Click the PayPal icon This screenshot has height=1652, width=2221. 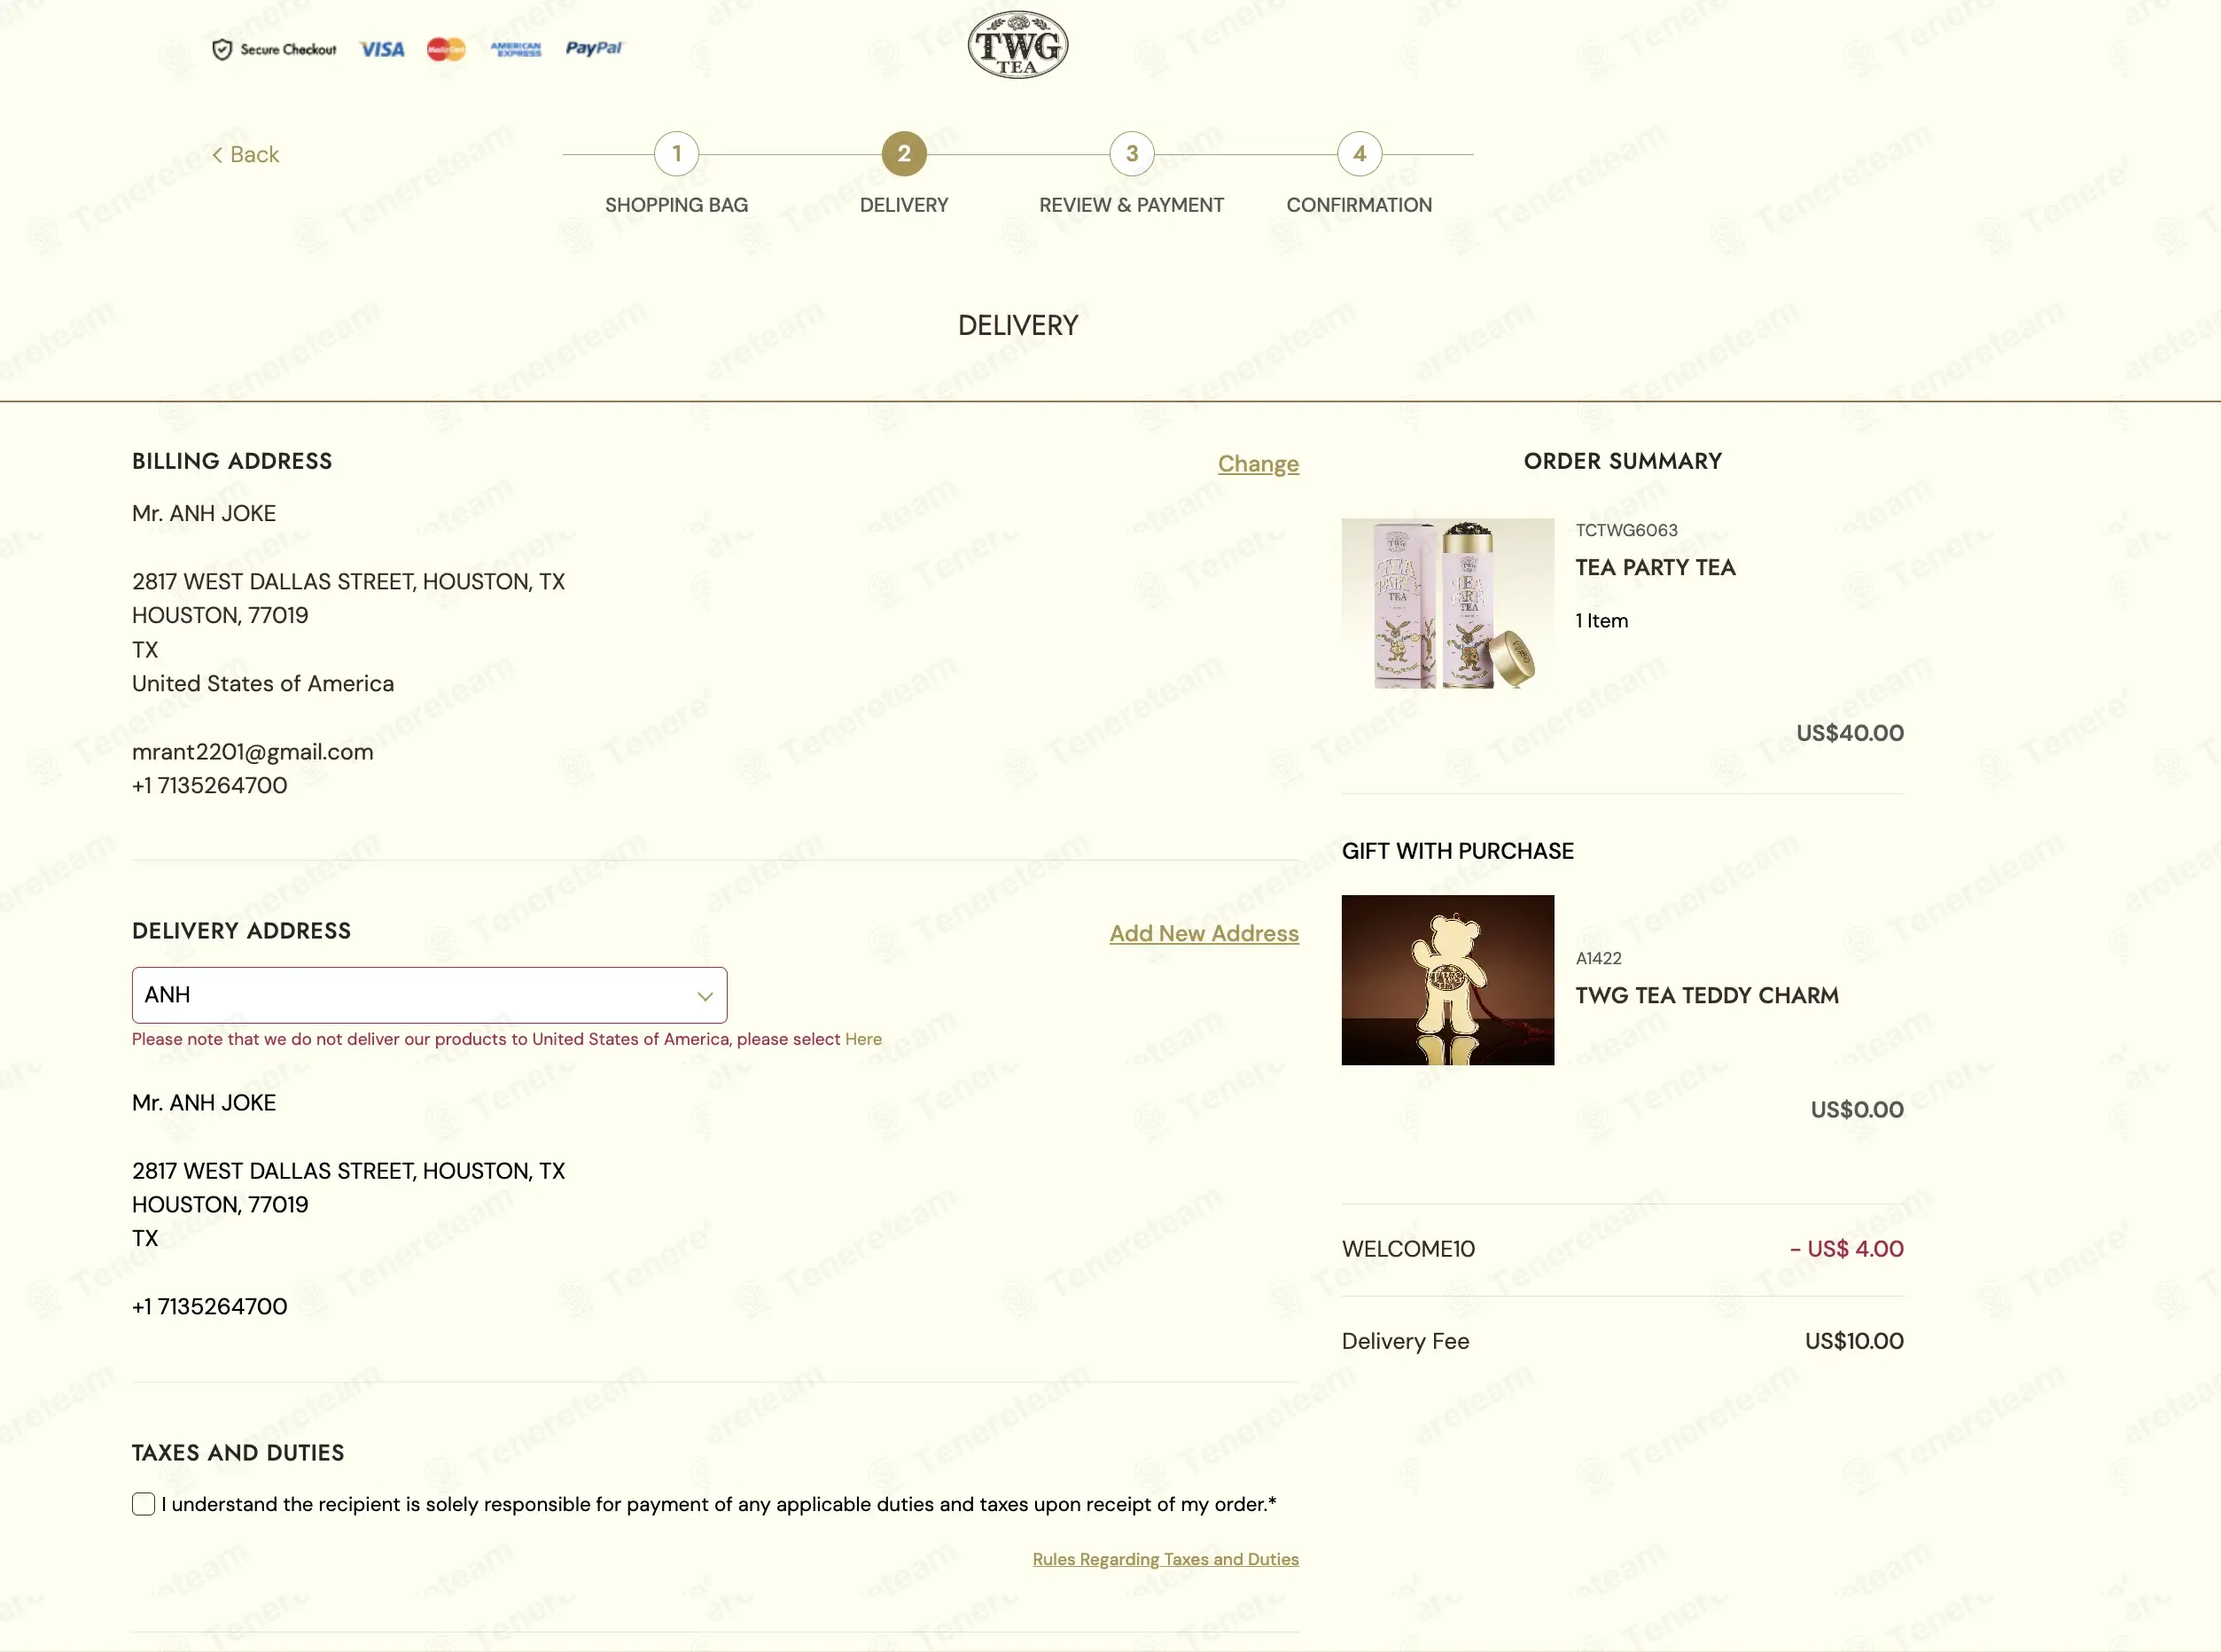pos(594,48)
